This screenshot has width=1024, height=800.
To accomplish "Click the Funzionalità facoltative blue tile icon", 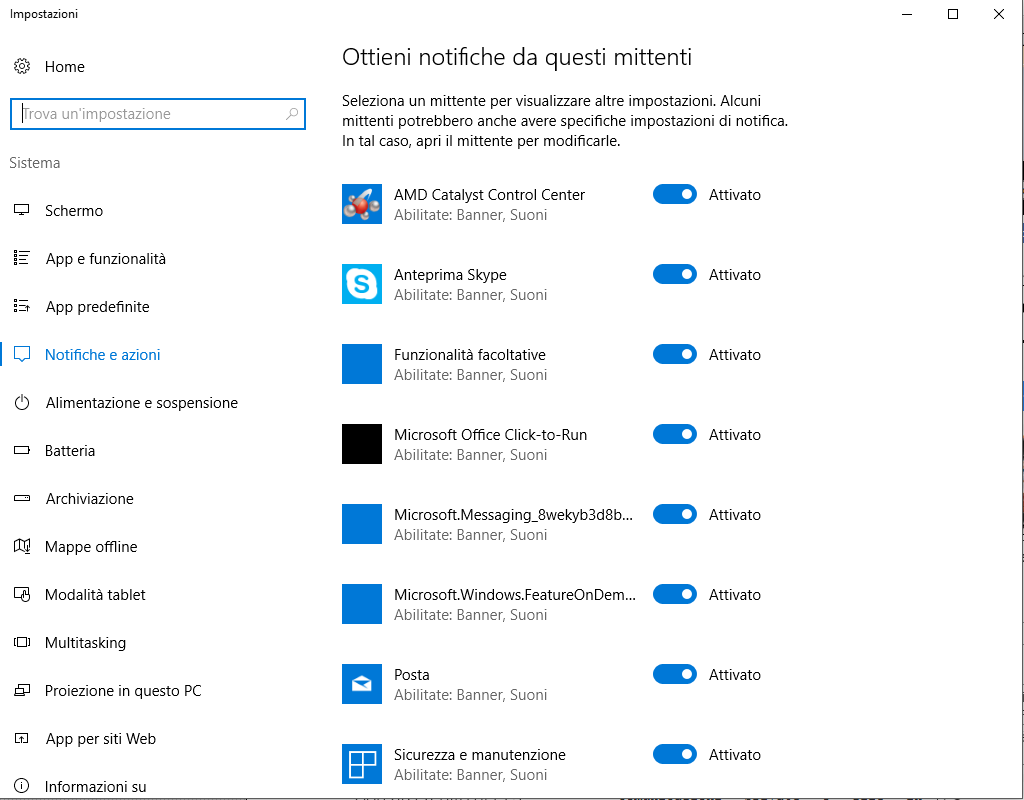I will (x=362, y=364).
